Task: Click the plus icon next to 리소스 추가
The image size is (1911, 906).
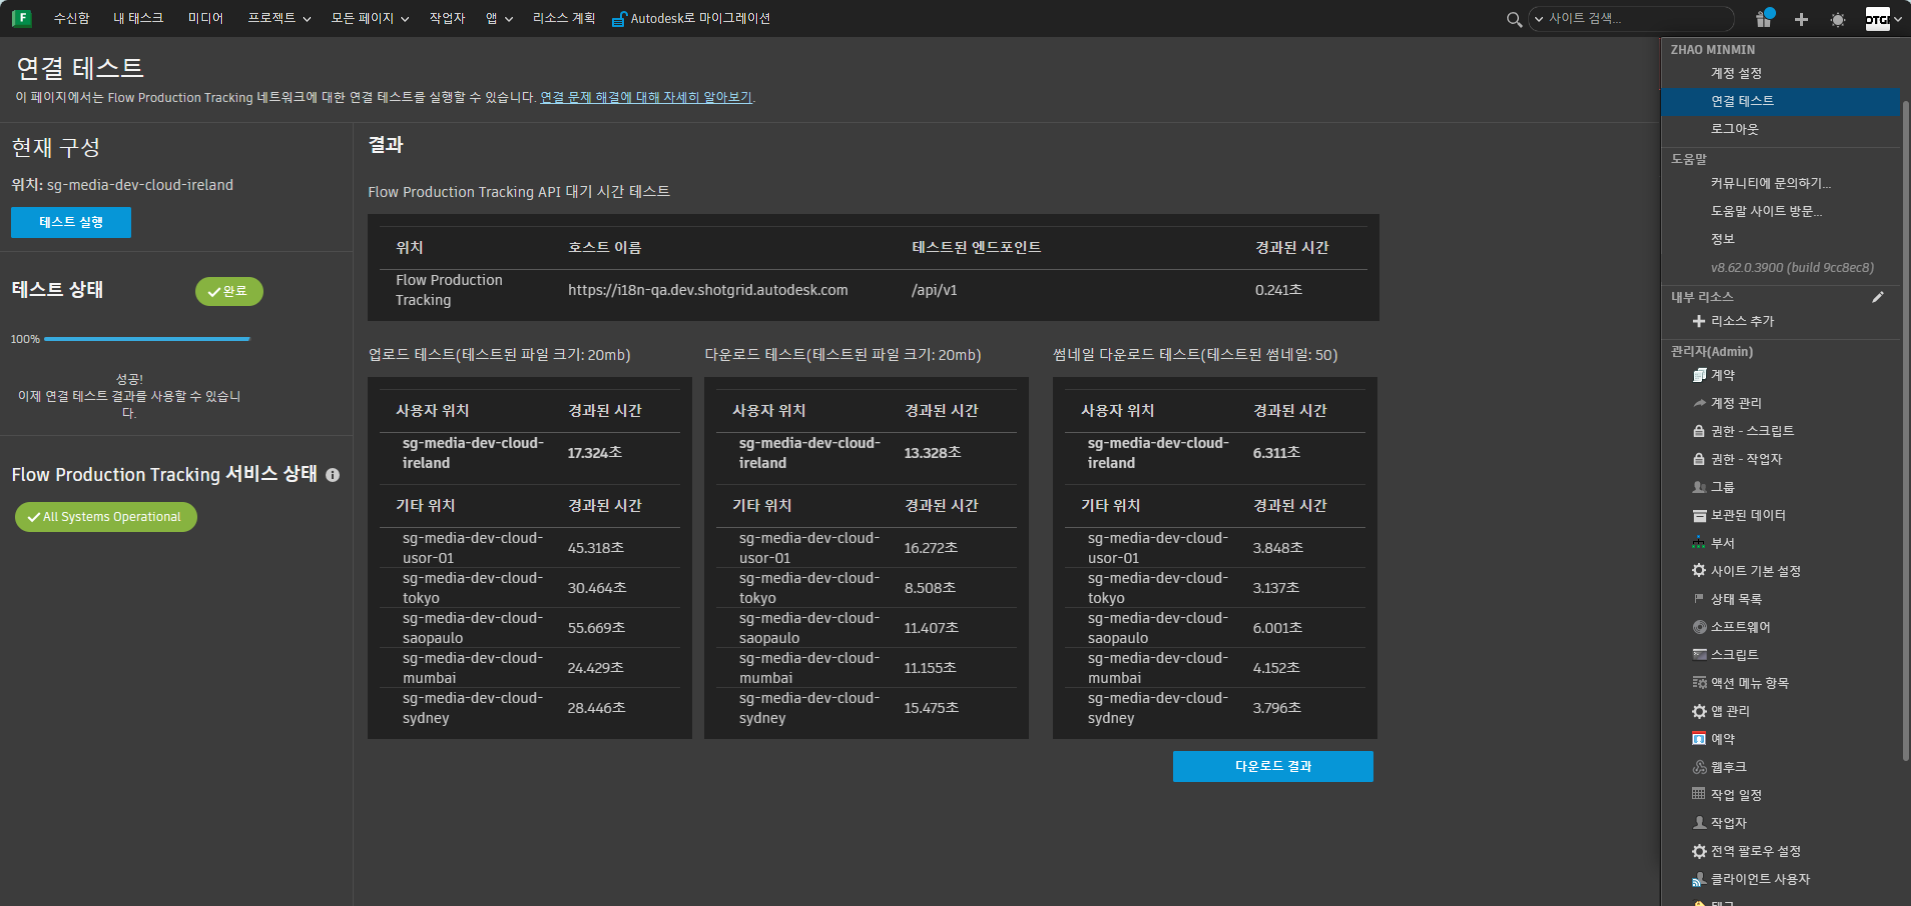Action: coord(1698,321)
